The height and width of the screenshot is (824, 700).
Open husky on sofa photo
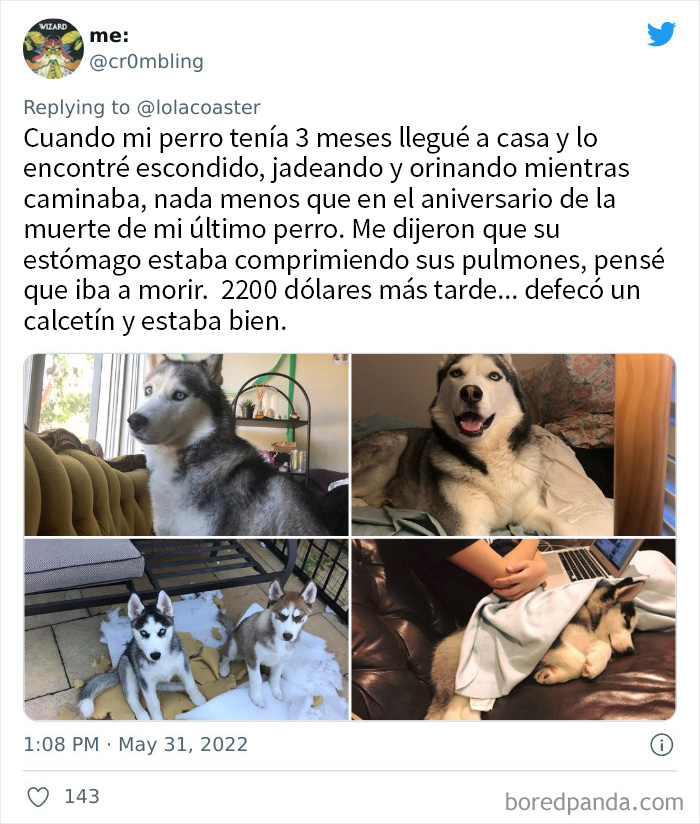tap(186, 445)
